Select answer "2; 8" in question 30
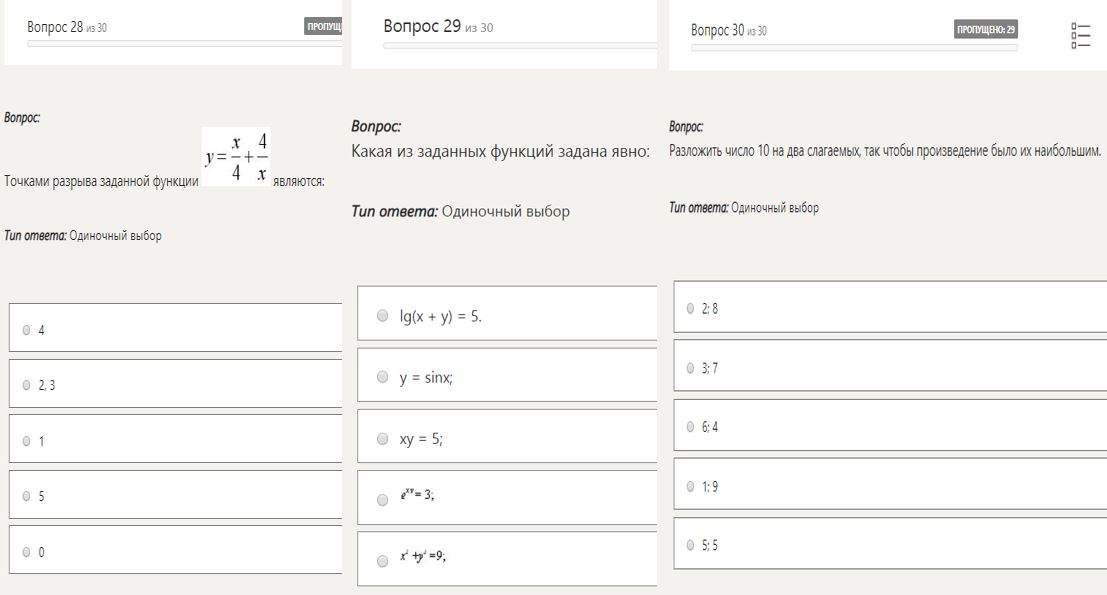Image resolution: width=1107 pixels, height=595 pixels. 691,308
